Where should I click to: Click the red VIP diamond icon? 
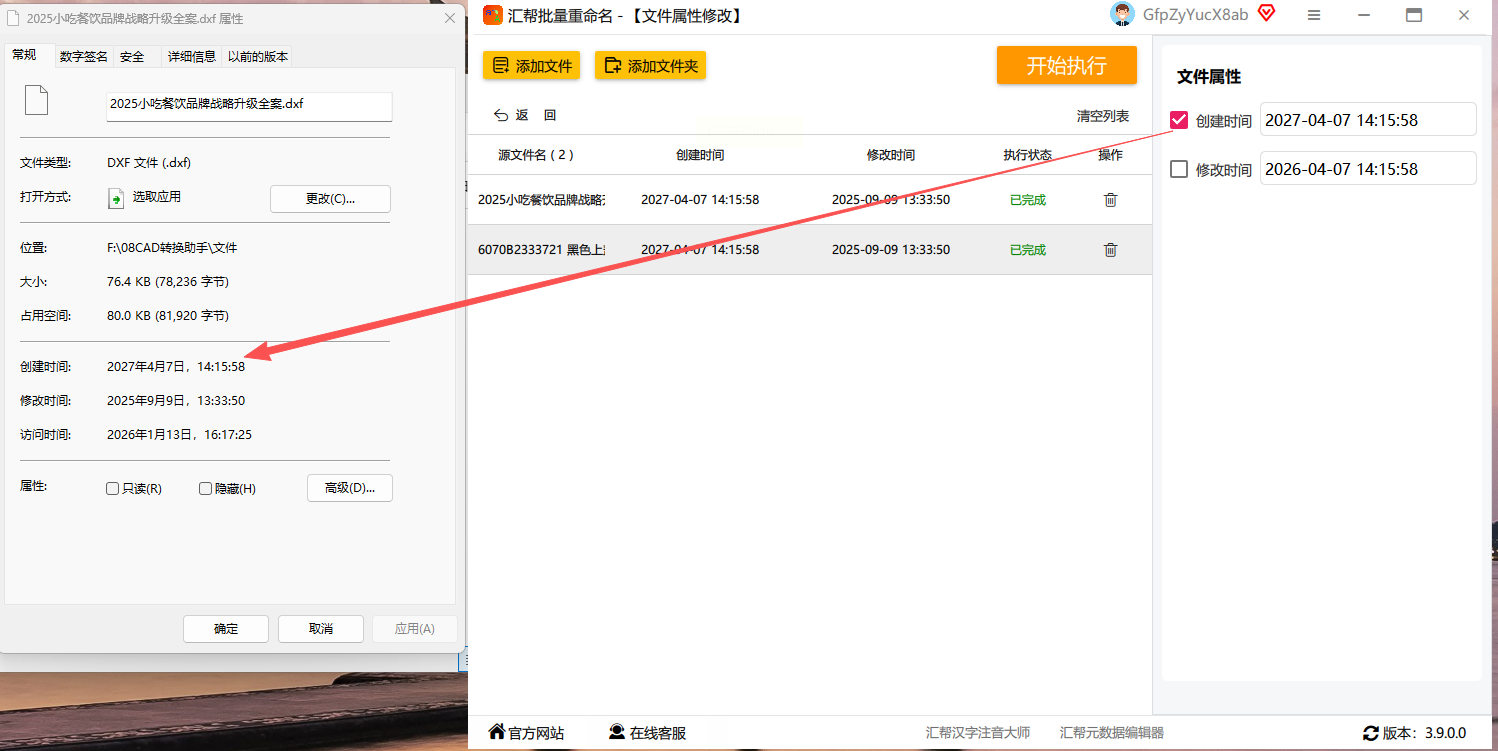click(1266, 13)
